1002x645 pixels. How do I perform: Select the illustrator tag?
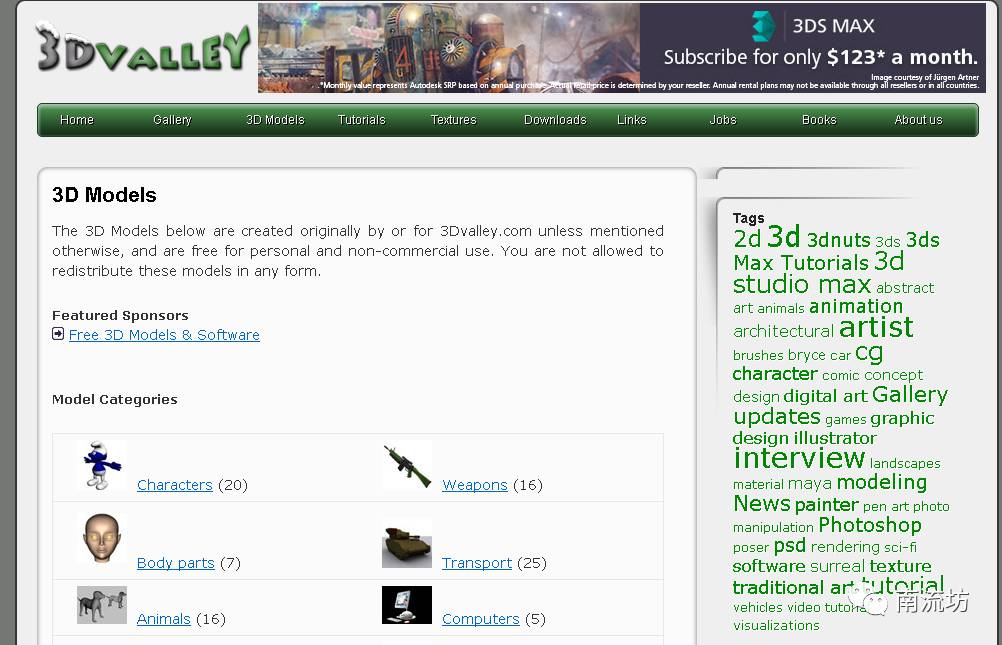click(x=835, y=439)
